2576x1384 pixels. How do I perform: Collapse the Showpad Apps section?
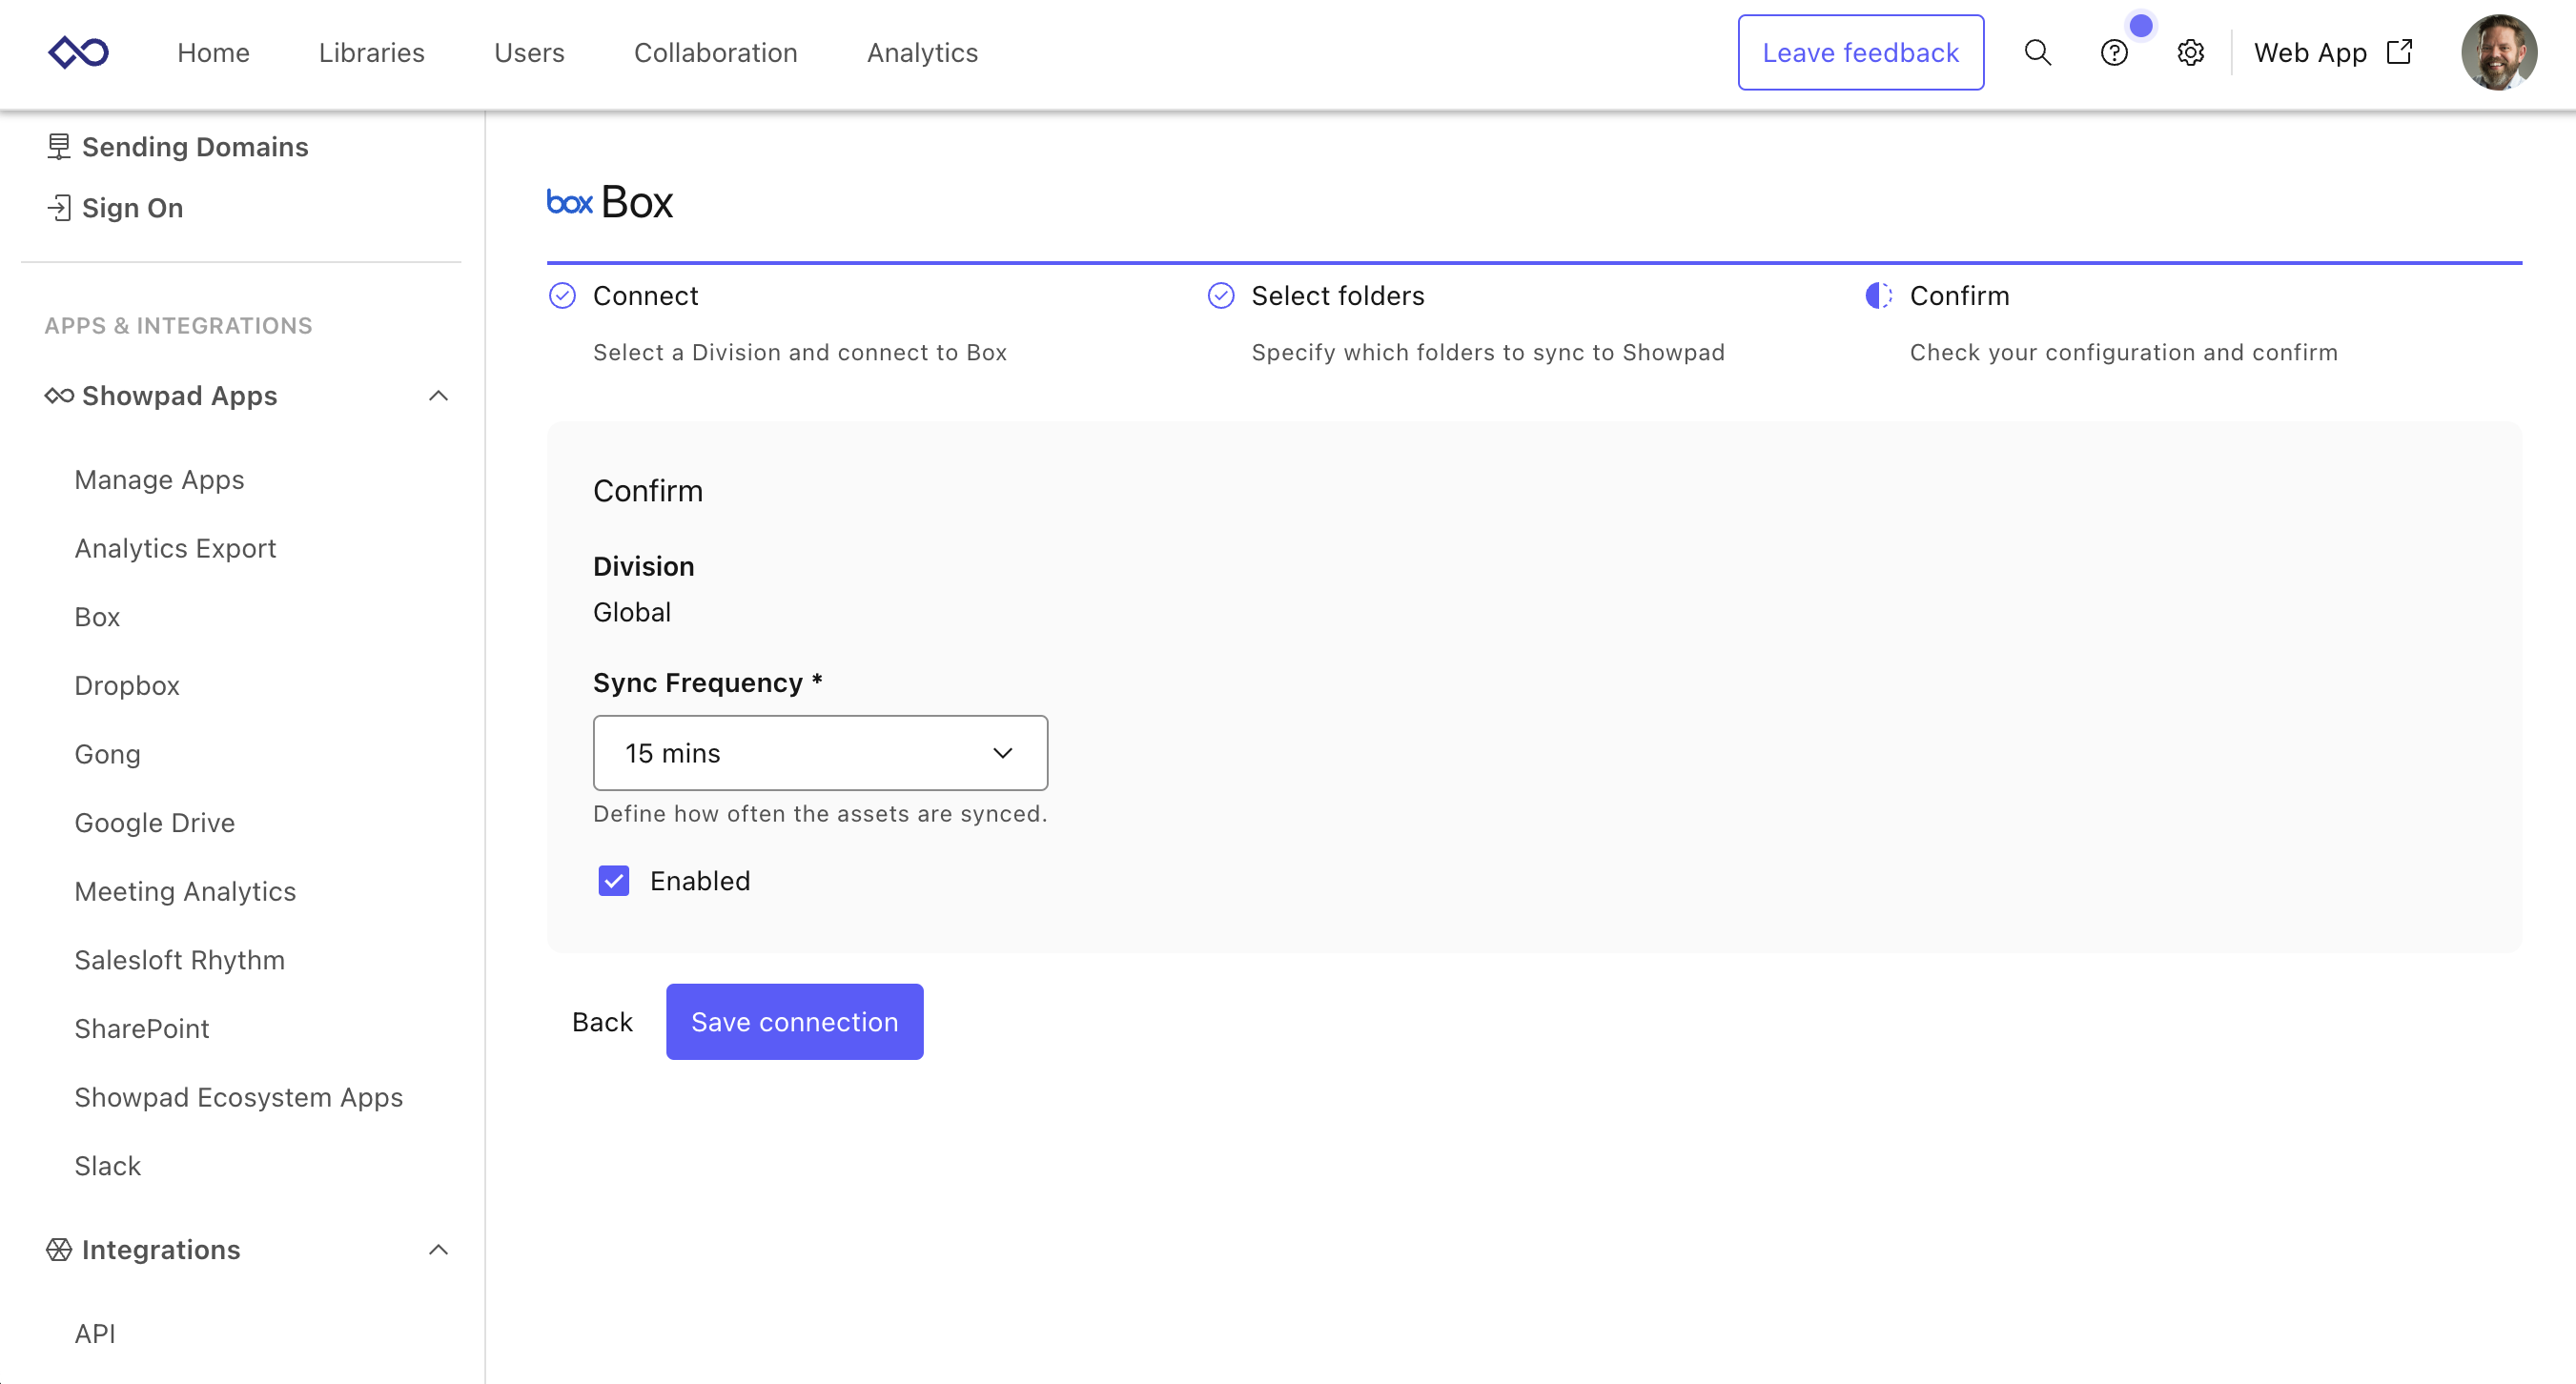[438, 396]
